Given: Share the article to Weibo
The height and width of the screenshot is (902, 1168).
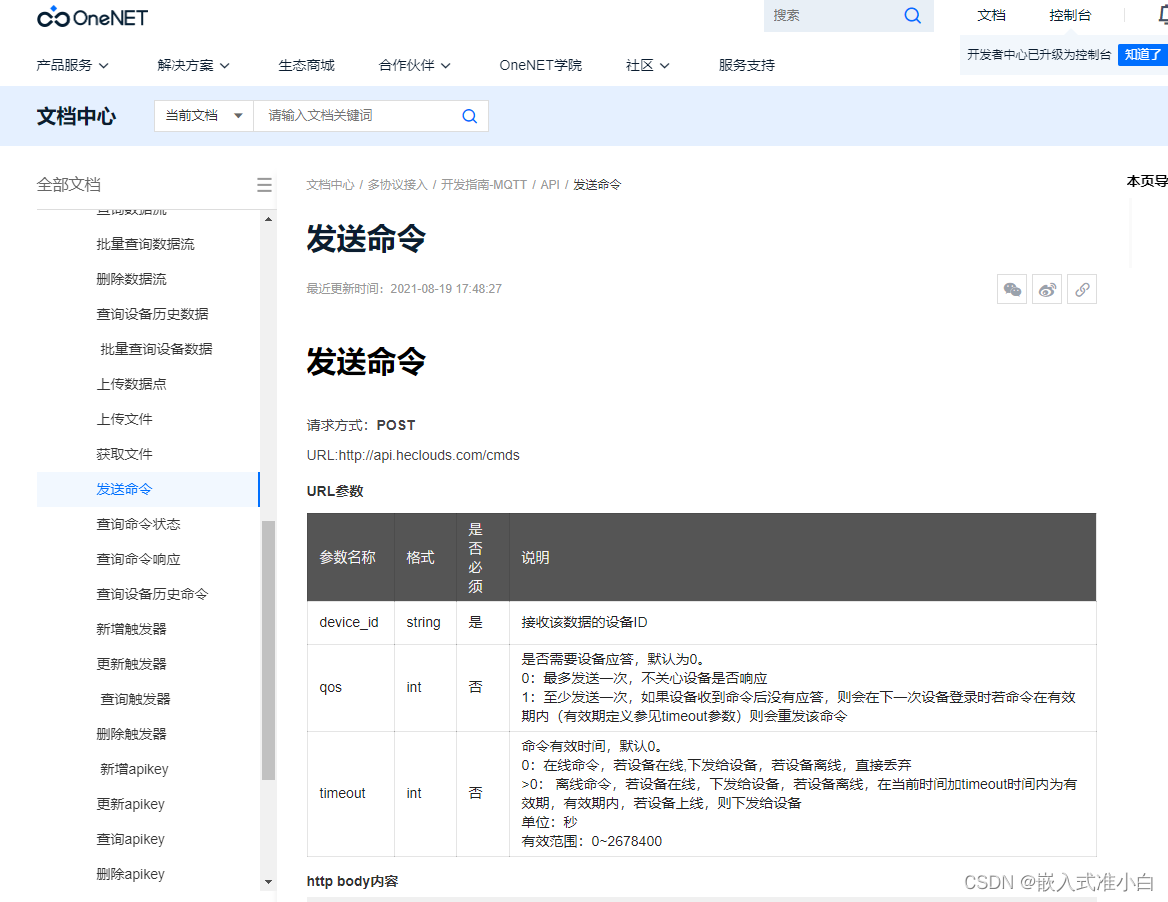Looking at the screenshot, I should [1046, 288].
